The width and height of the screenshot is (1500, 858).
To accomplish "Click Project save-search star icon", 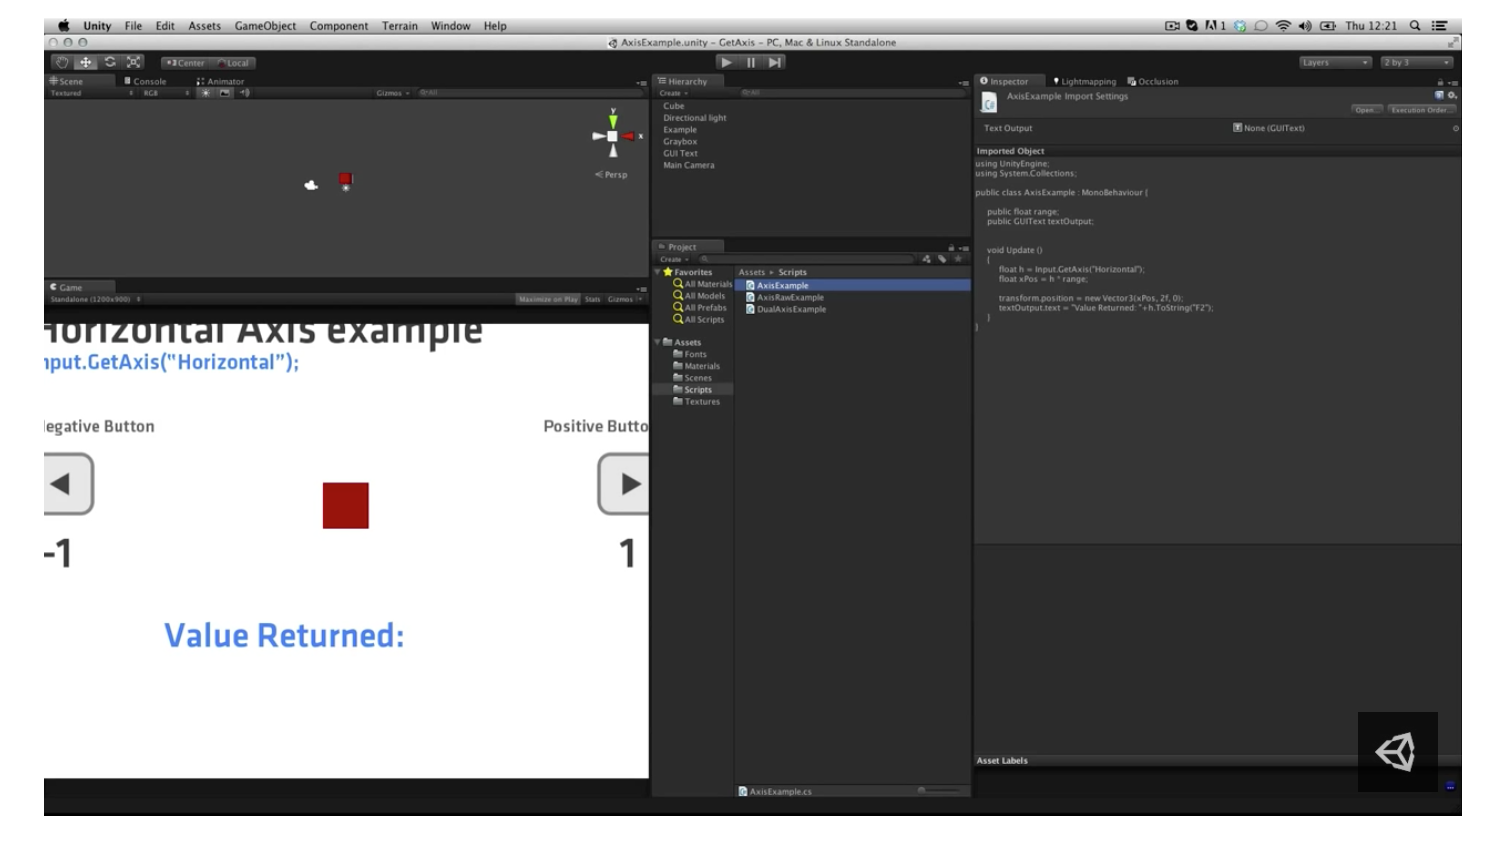I will tap(958, 259).
